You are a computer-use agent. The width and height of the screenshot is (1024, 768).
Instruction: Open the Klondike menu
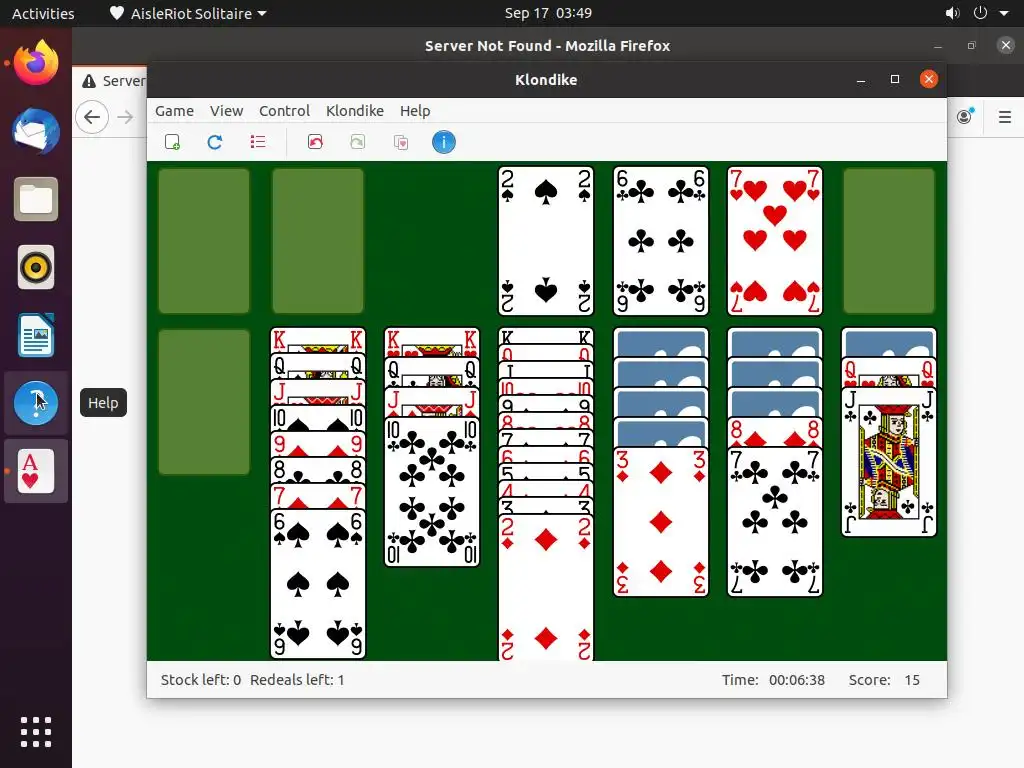click(355, 111)
